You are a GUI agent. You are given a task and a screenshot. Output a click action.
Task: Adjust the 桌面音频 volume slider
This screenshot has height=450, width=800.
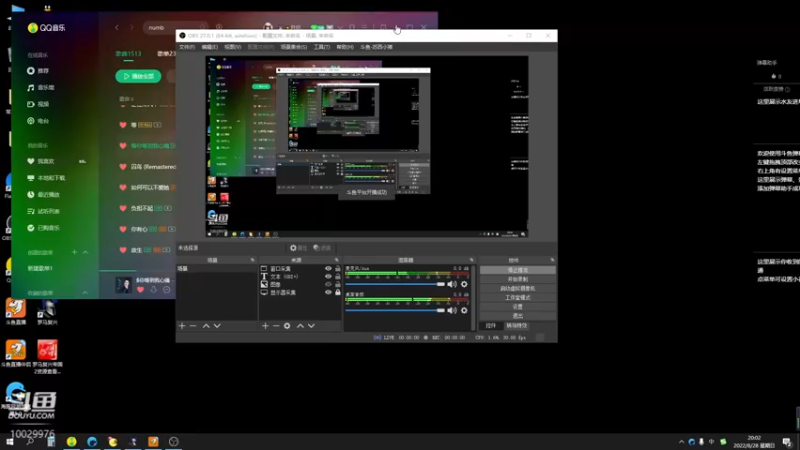coord(395,310)
